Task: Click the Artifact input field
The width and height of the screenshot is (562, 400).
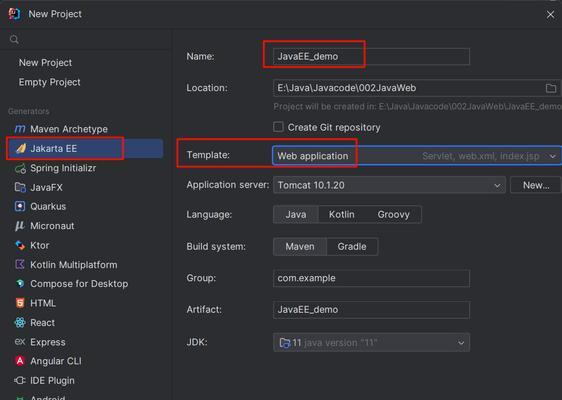Action: click(x=371, y=310)
